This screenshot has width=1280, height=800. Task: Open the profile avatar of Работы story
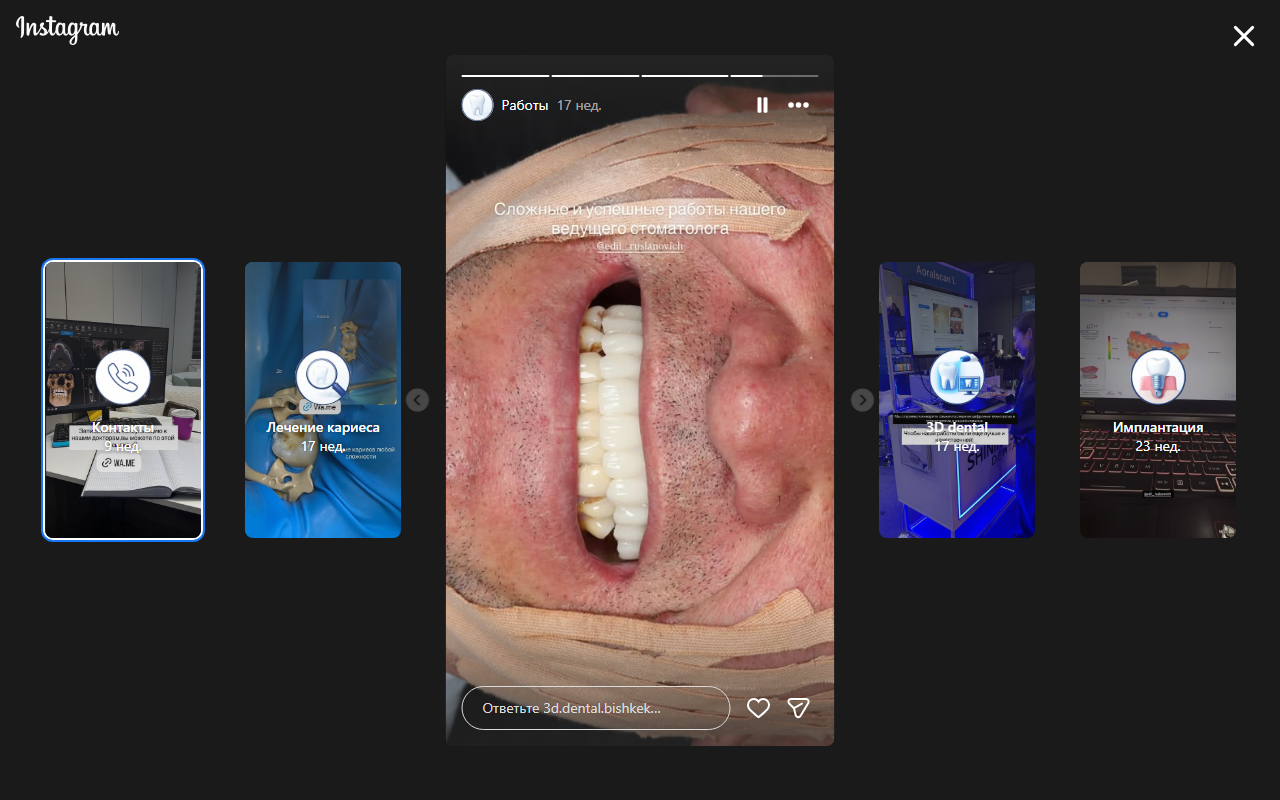tap(477, 105)
